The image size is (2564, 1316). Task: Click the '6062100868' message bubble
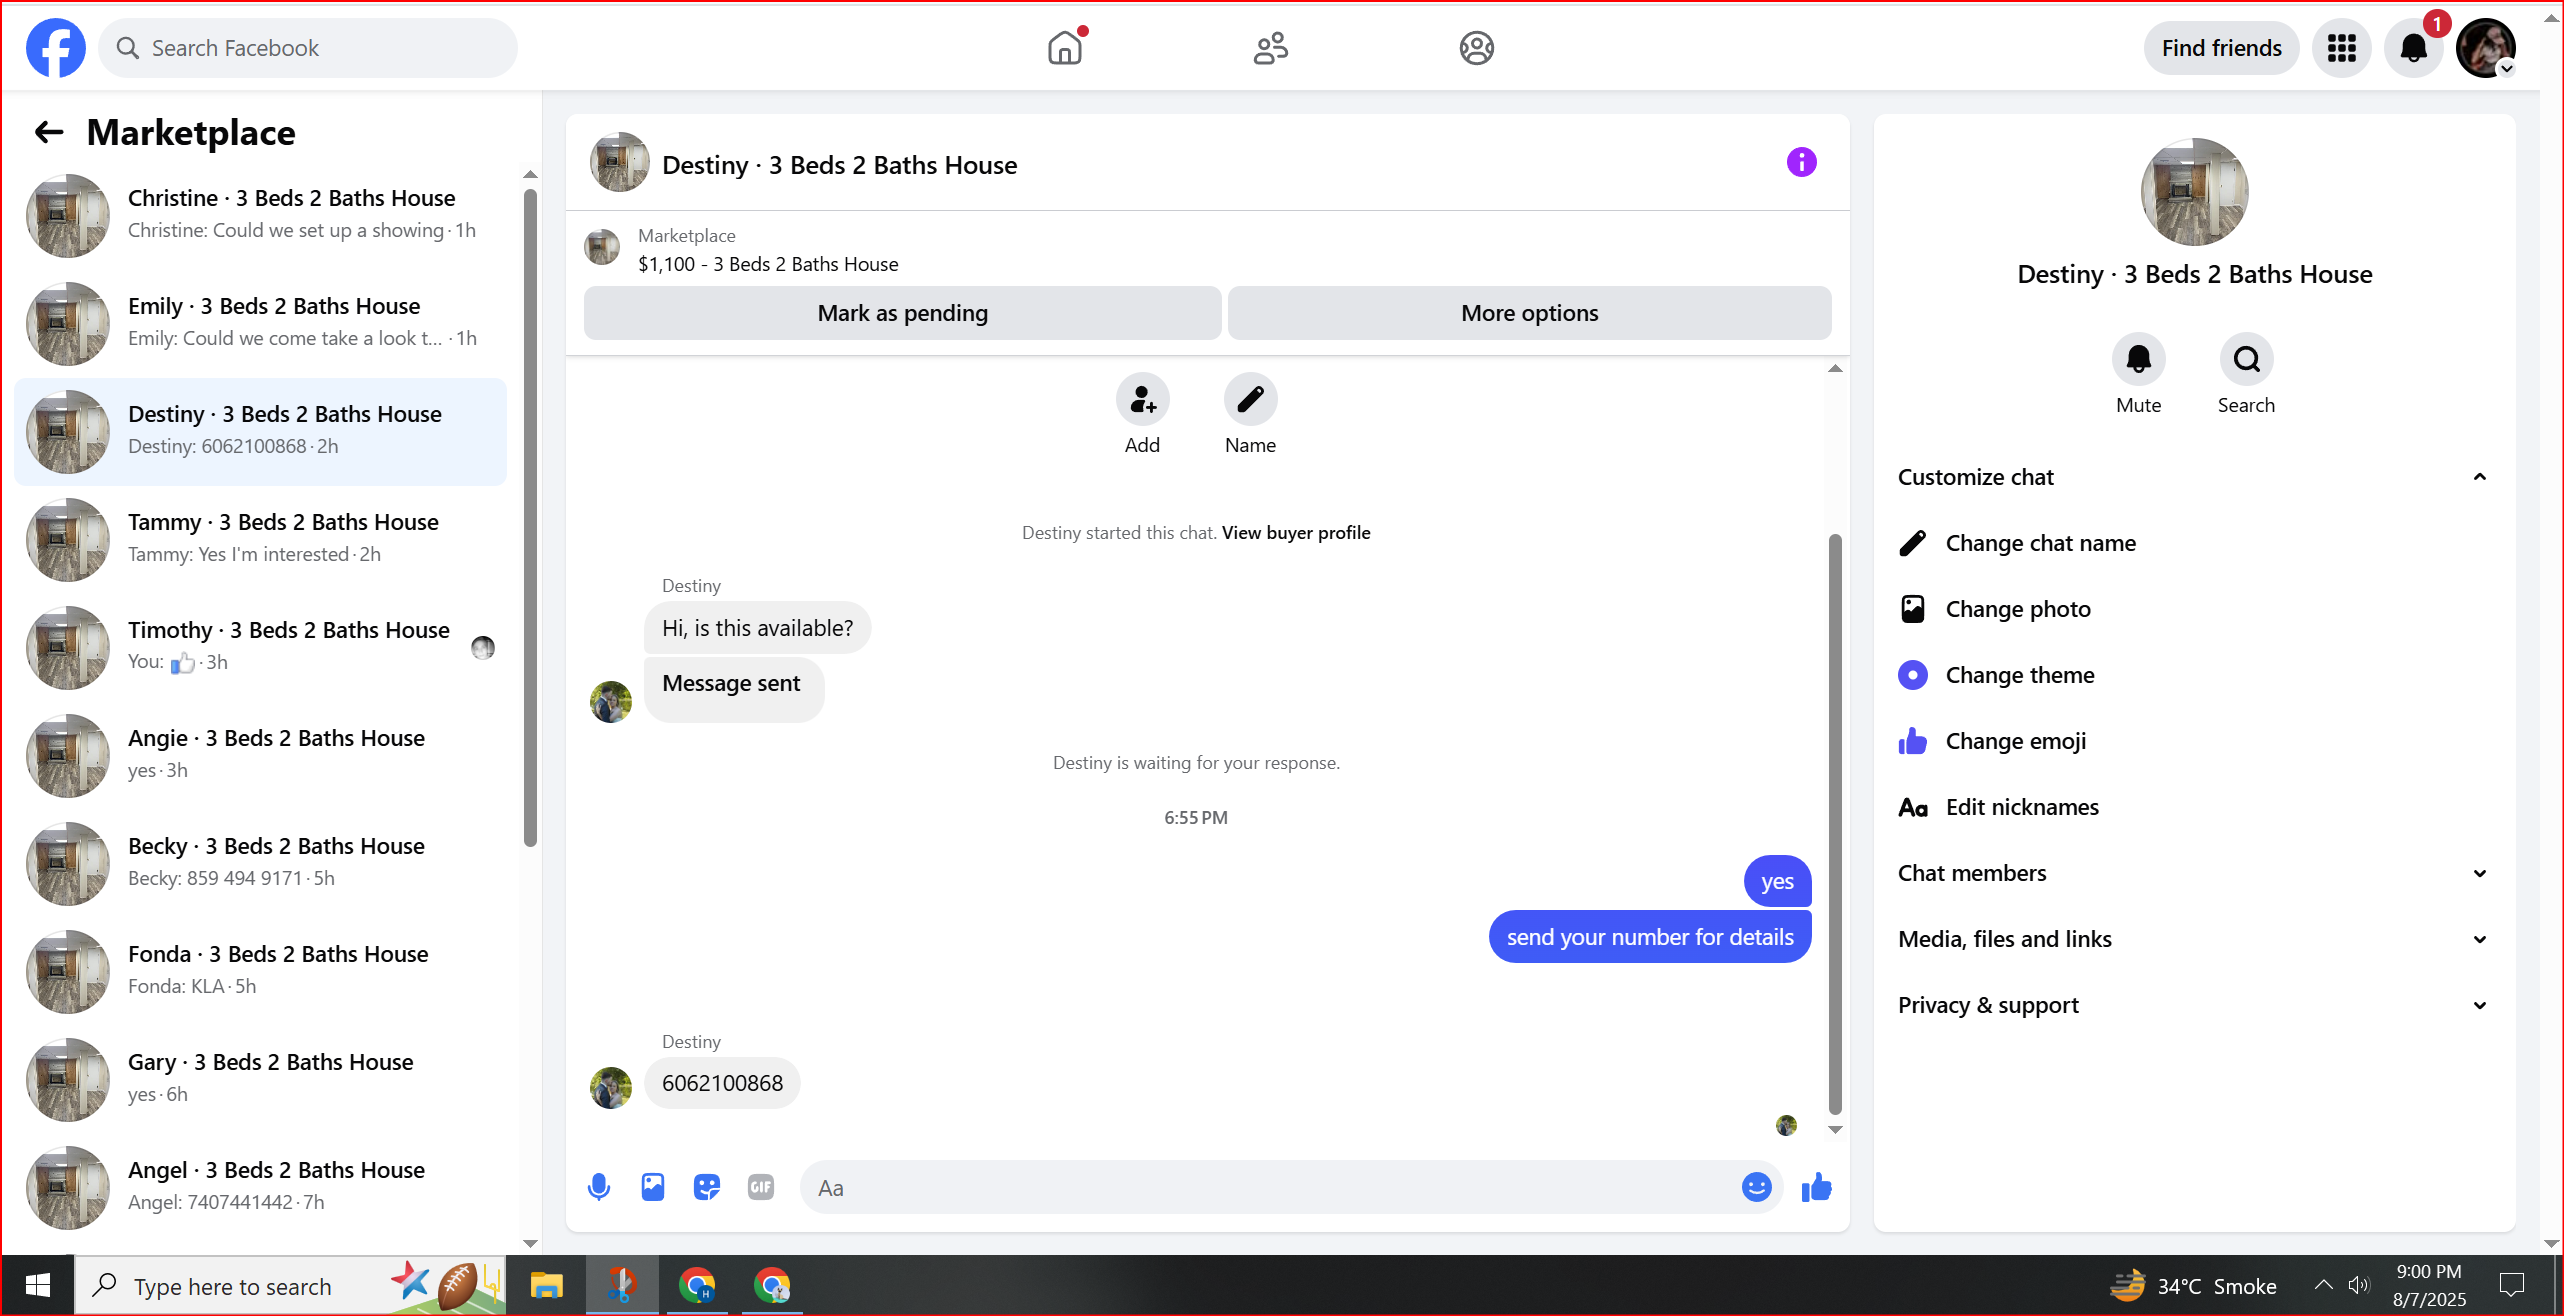click(x=722, y=1083)
